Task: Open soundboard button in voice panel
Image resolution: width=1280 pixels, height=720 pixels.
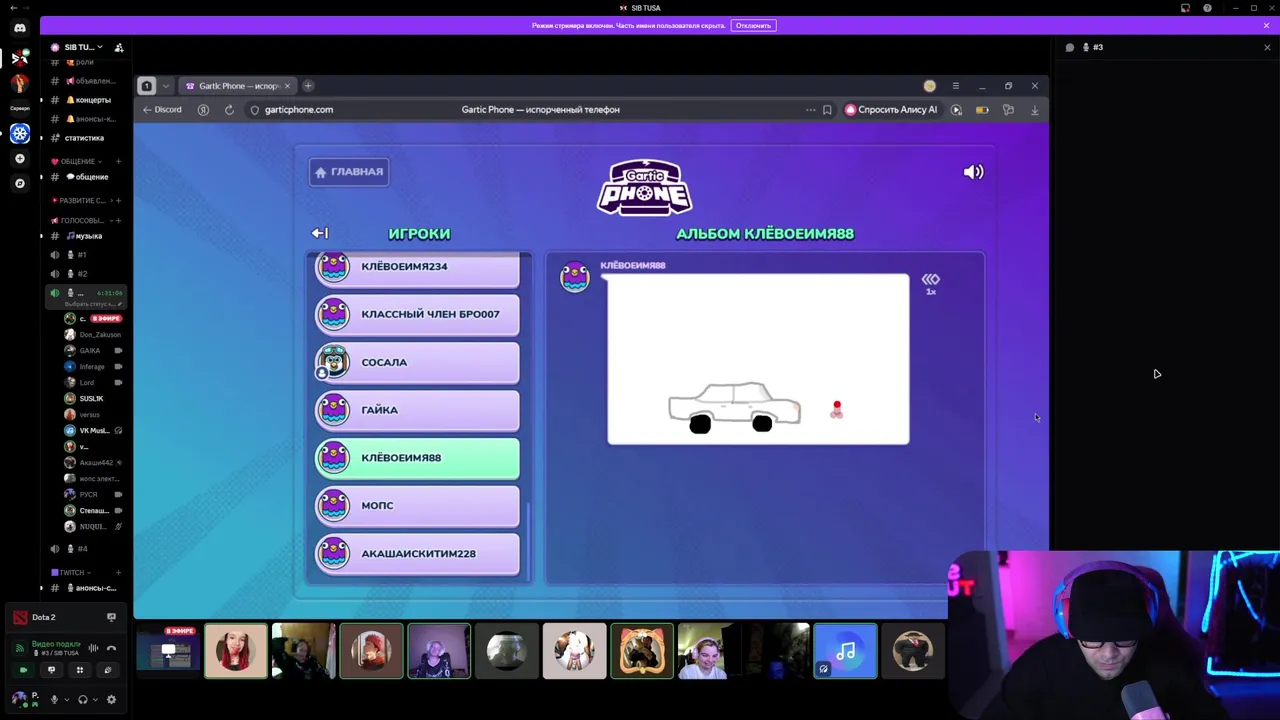Action: click(108, 670)
